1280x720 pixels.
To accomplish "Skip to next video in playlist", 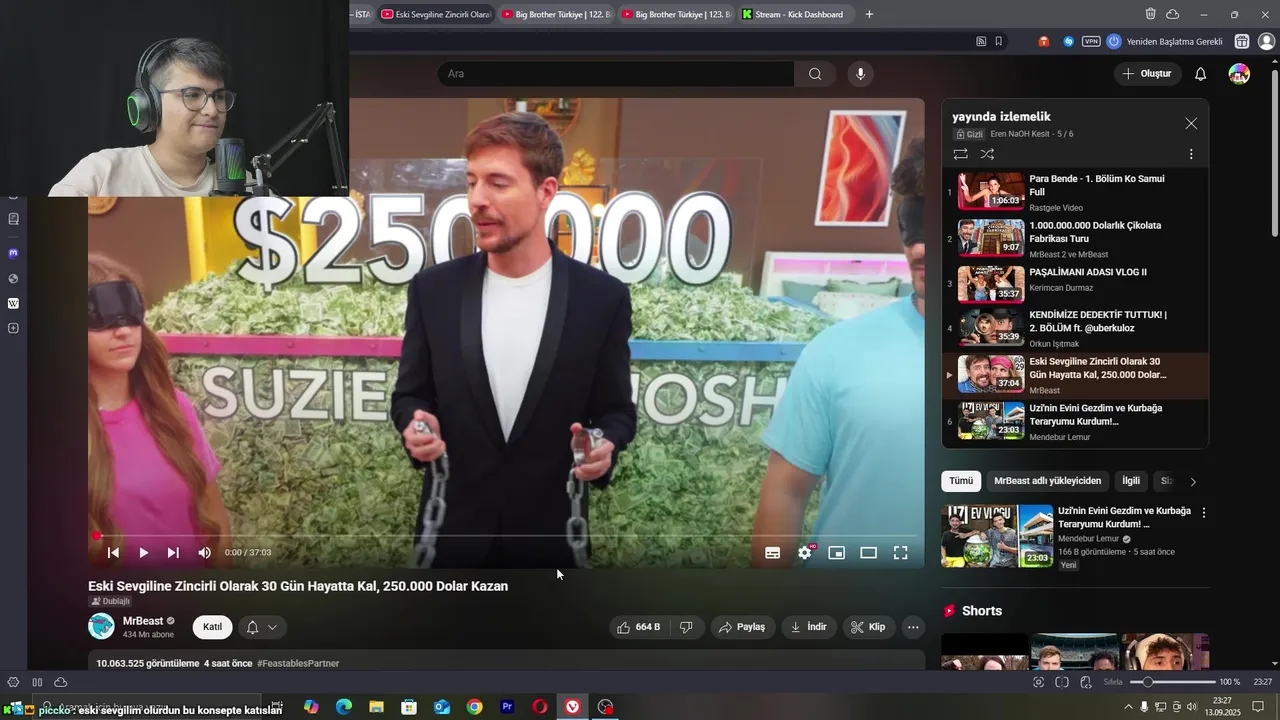I will 173,552.
